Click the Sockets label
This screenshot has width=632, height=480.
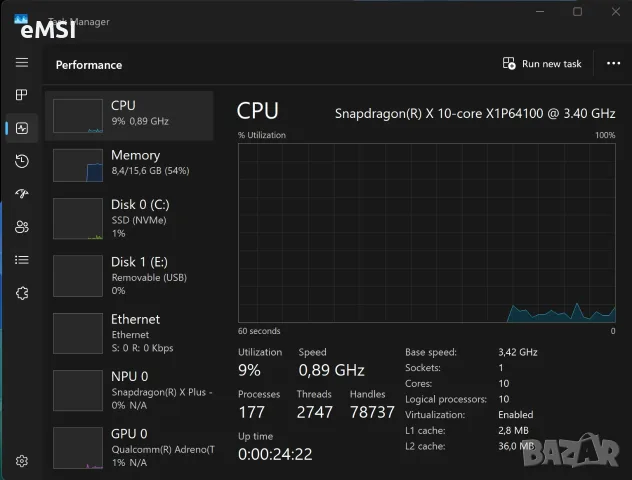click(423, 368)
